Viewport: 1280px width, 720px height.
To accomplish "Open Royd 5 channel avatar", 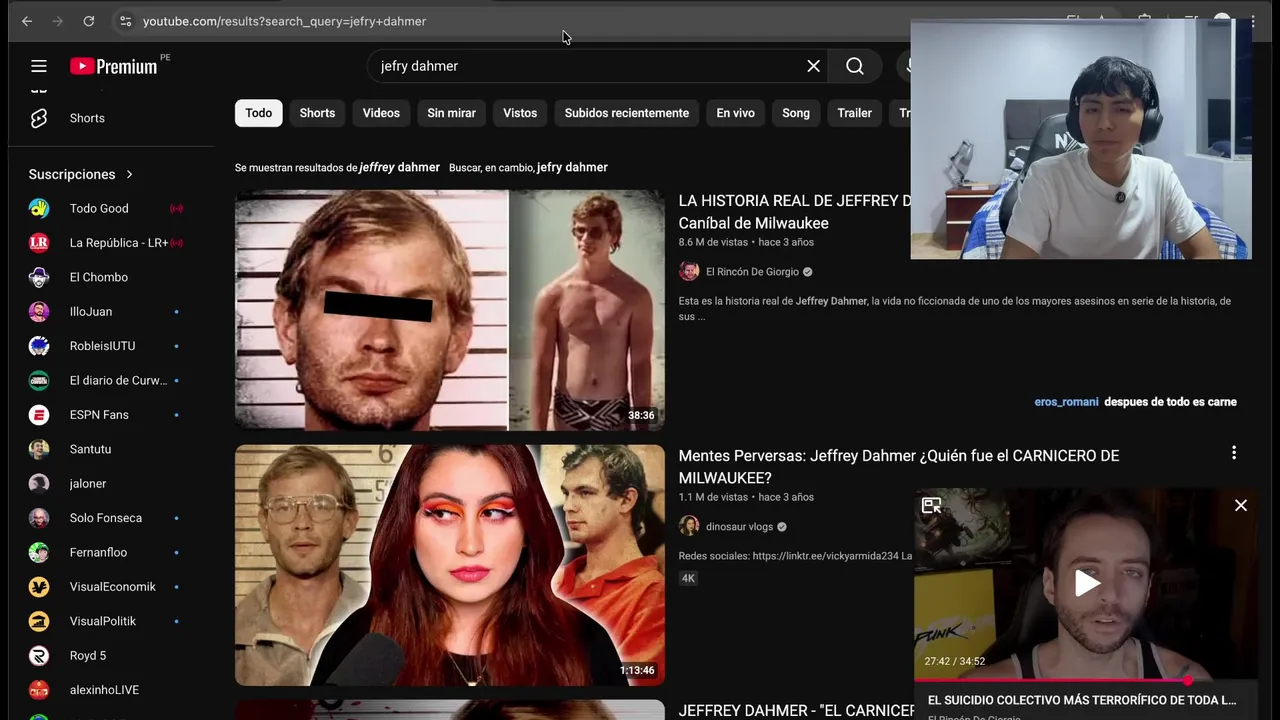I will pos(39,656).
